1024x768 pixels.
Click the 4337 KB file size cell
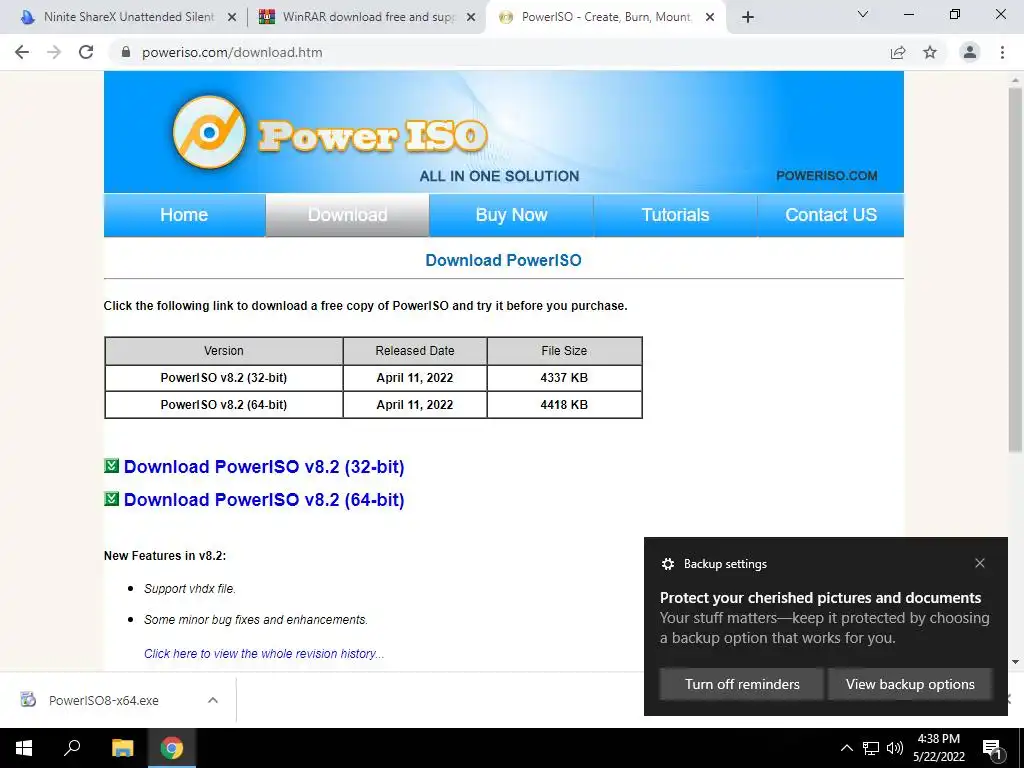(x=564, y=377)
